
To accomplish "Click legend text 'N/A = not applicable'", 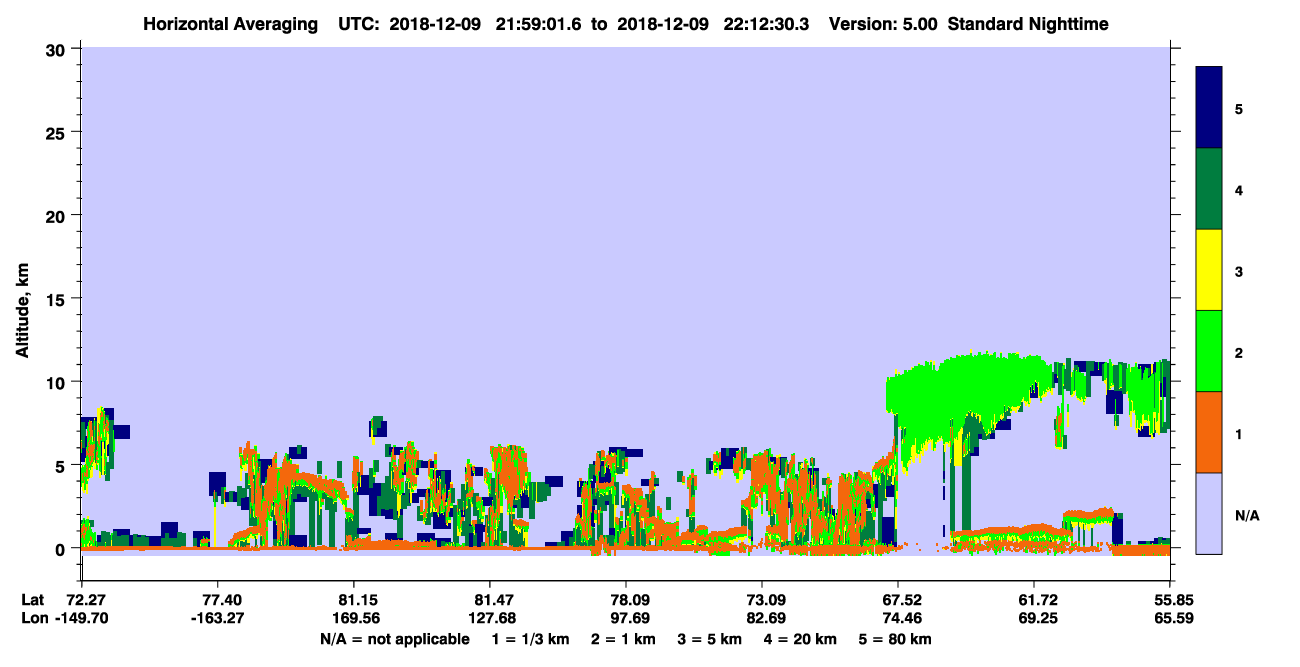I will point(394,639).
